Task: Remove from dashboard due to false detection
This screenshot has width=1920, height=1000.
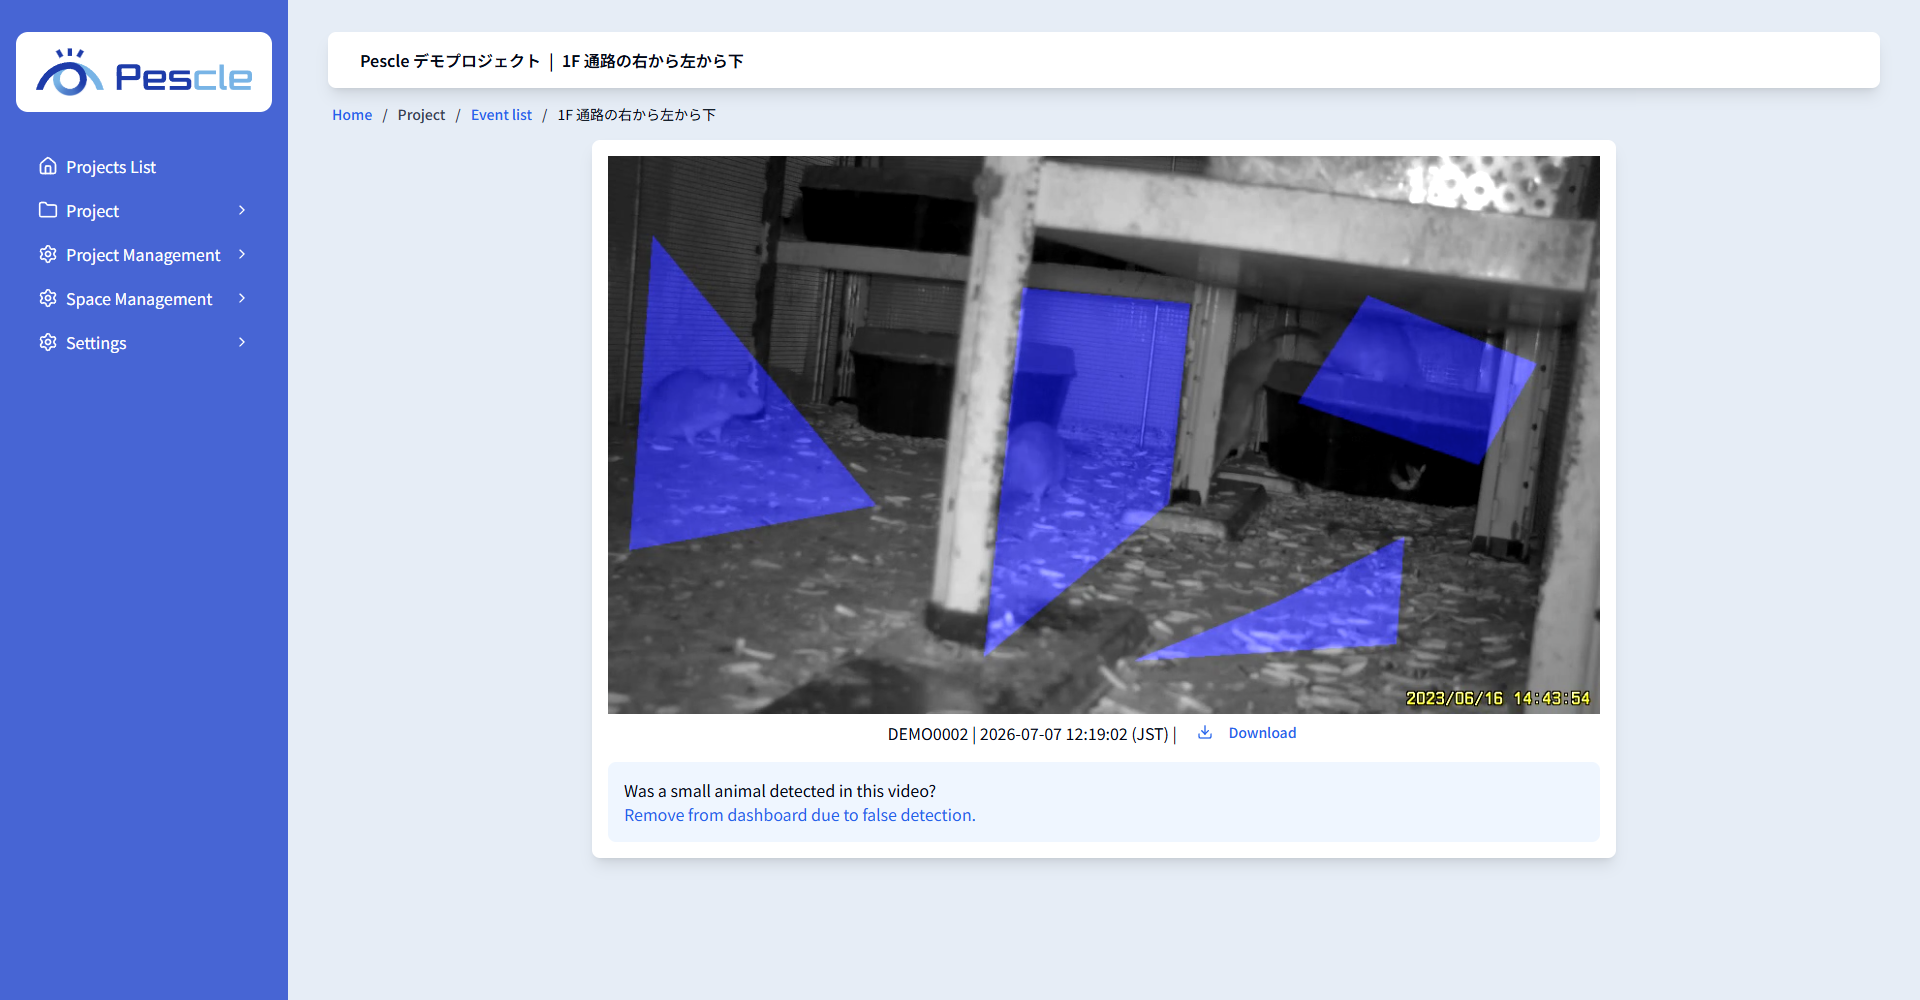Action: pos(800,815)
